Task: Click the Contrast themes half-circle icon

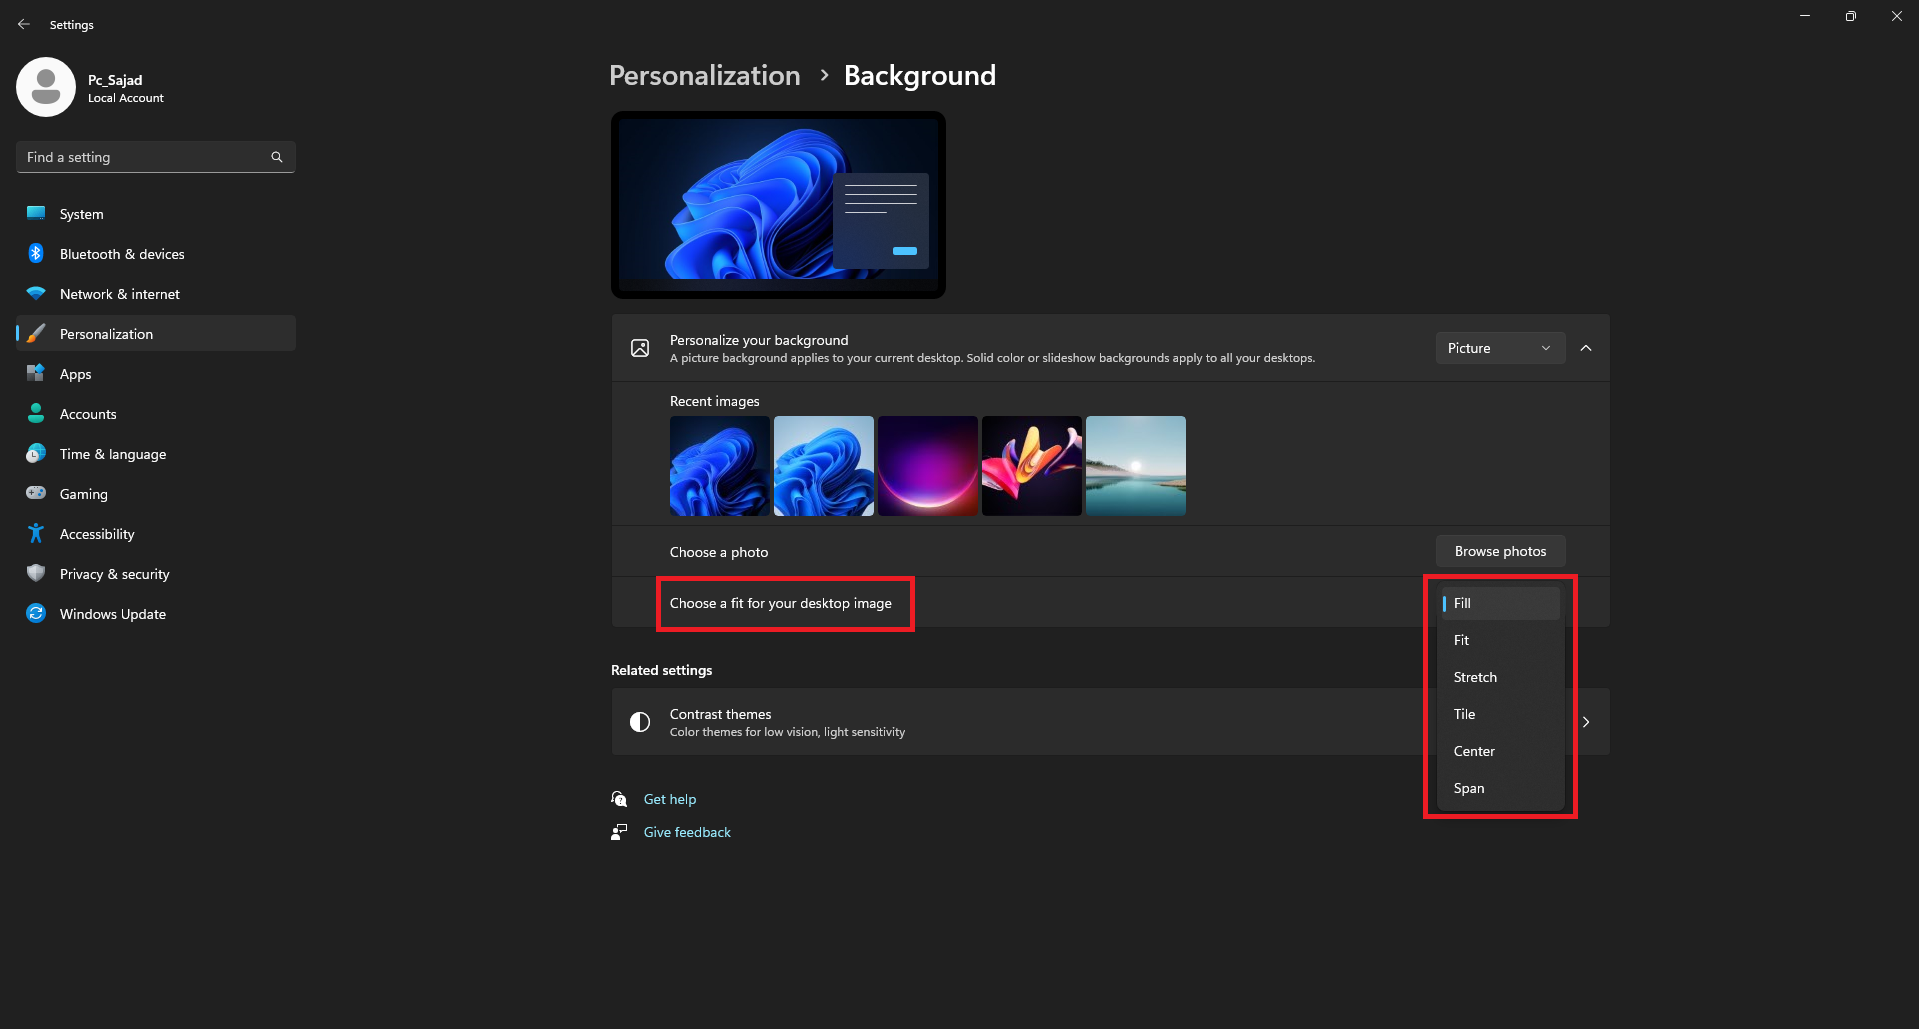Action: (640, 722)
